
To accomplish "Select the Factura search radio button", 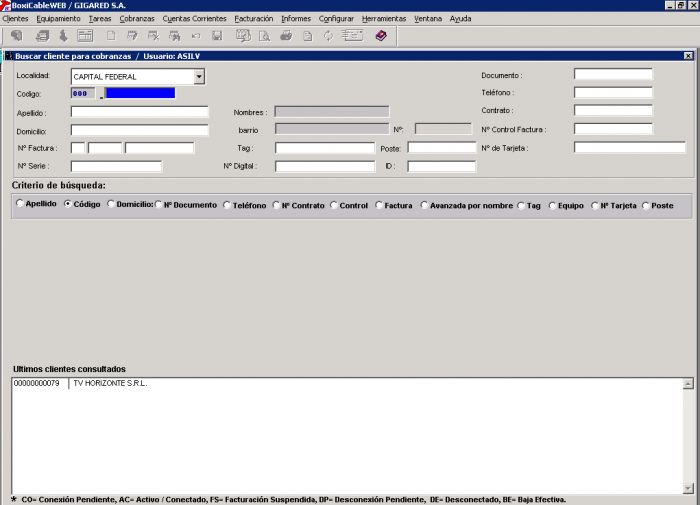I will pos(379,205).
